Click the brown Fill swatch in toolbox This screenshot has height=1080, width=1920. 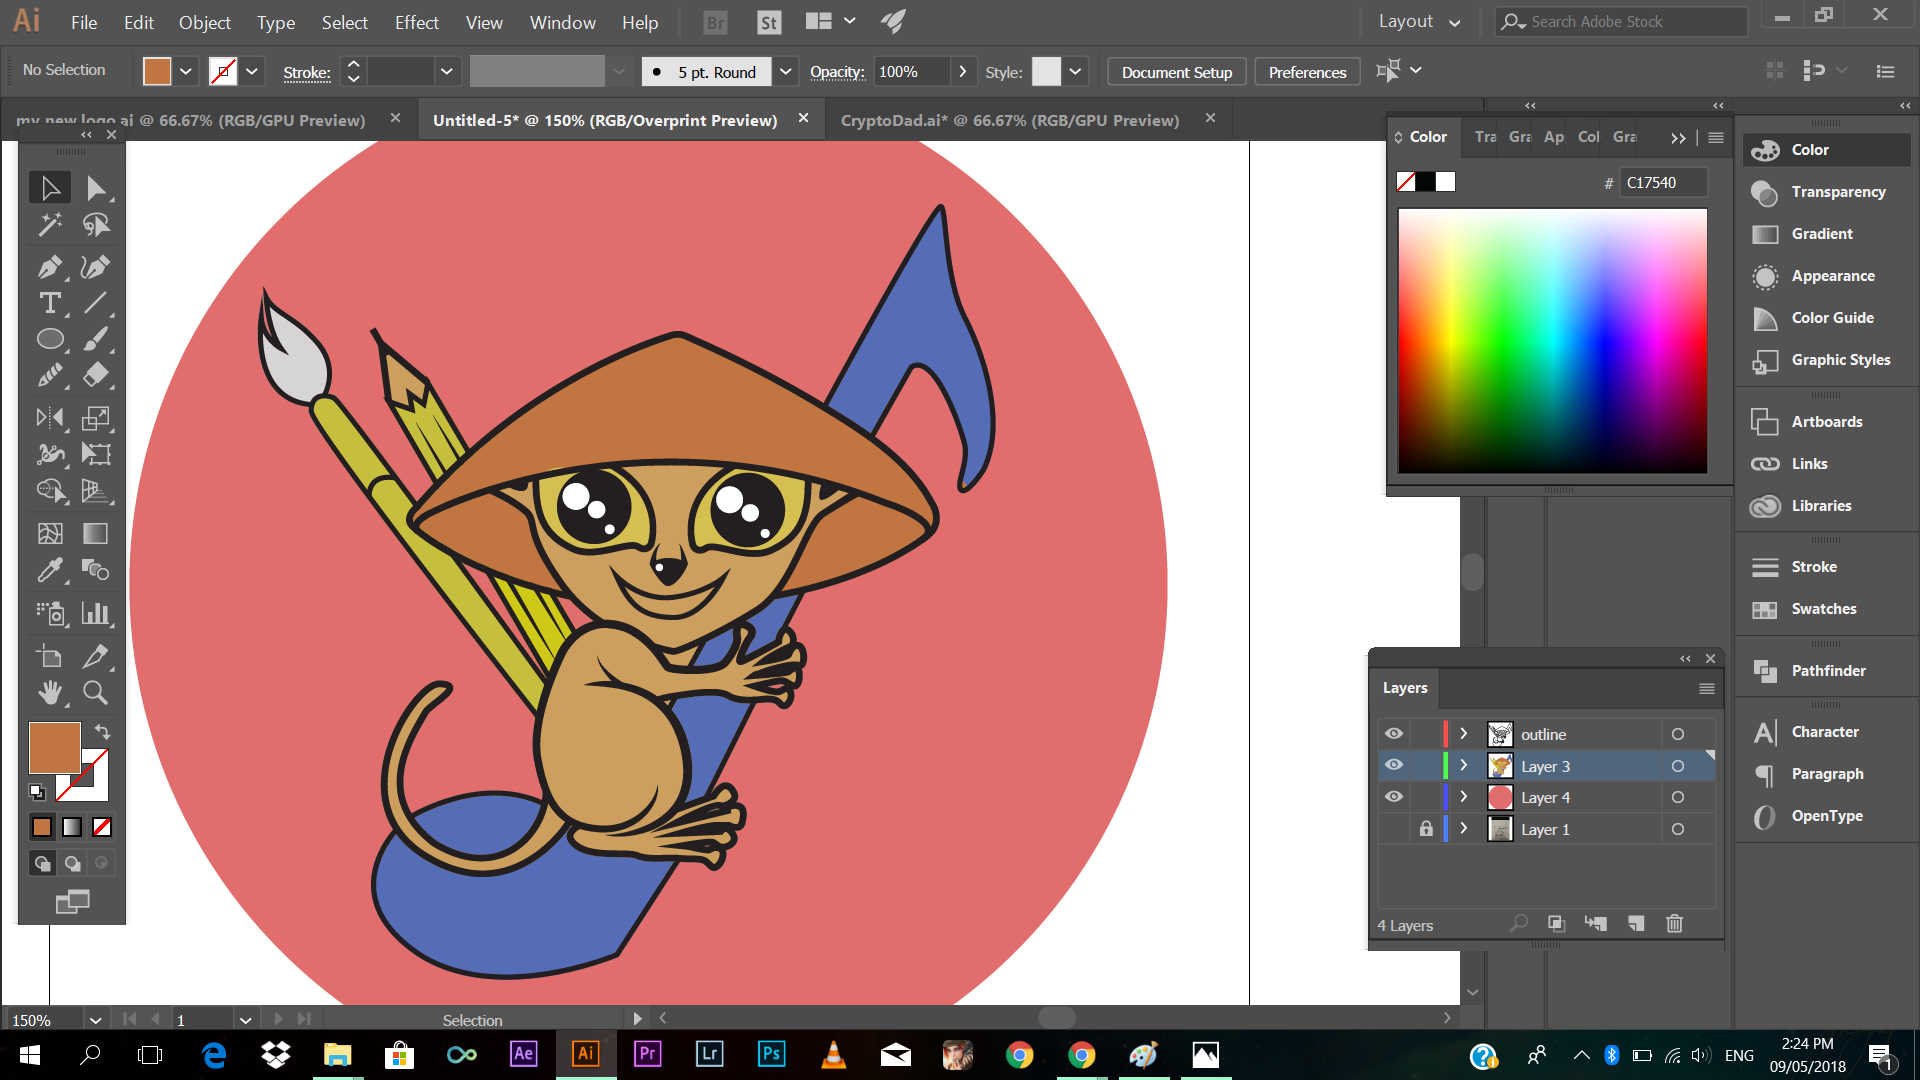point(54,747)
